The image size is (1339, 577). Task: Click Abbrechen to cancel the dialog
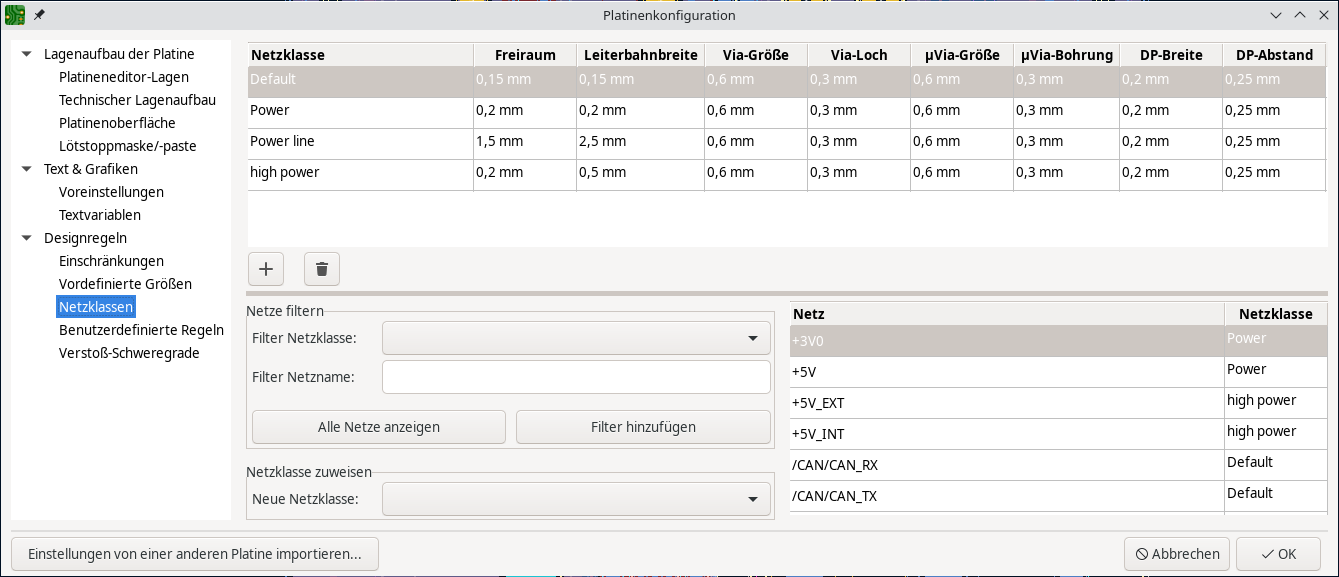coord(1177,554)
